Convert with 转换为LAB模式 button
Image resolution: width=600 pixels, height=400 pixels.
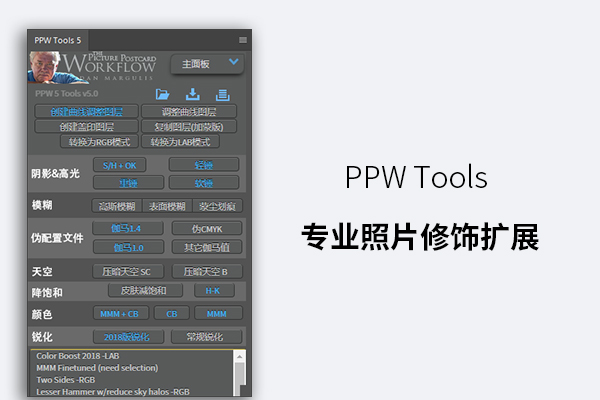click(x=180, y=142)
